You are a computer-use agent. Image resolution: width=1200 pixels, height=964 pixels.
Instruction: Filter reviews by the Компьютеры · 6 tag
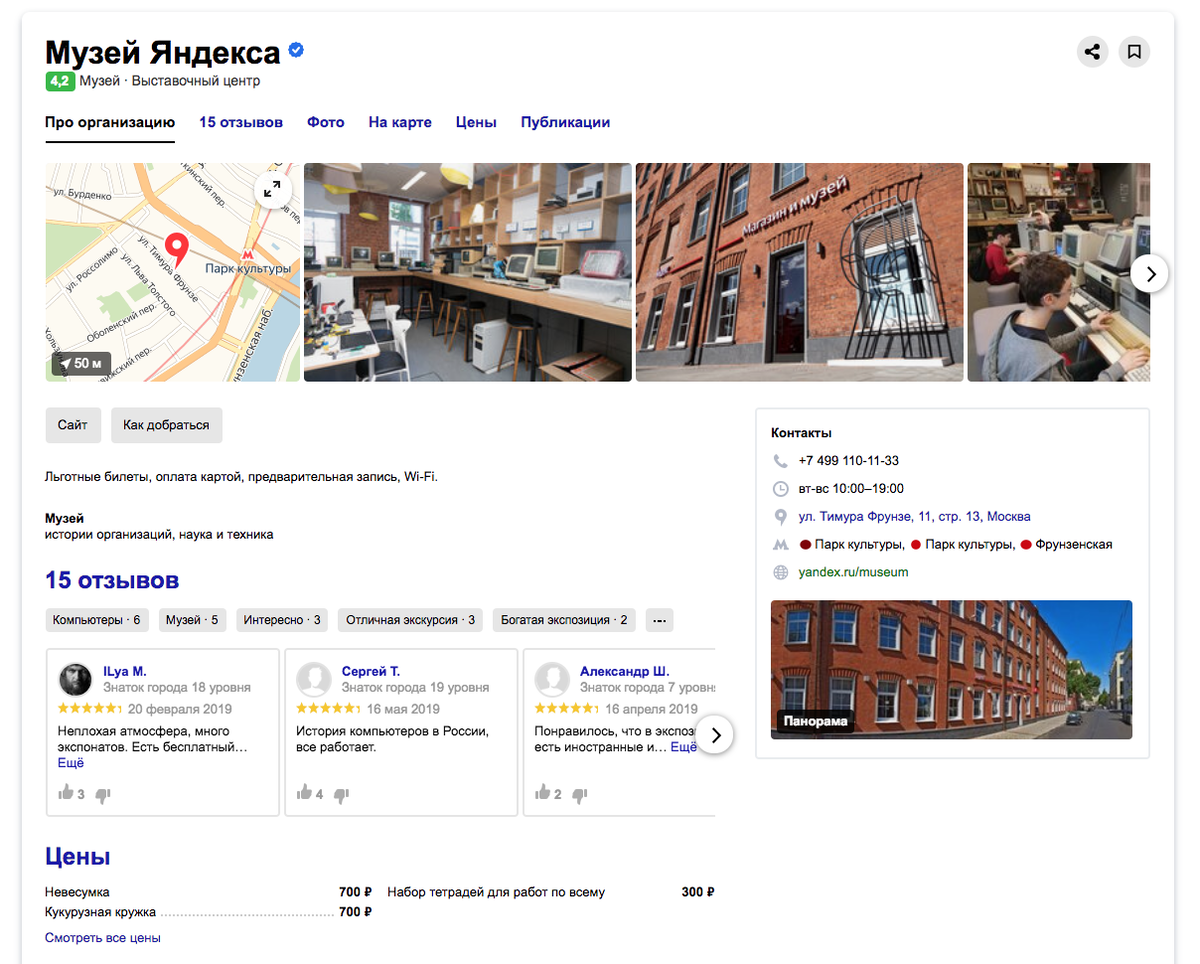(97, 620)
